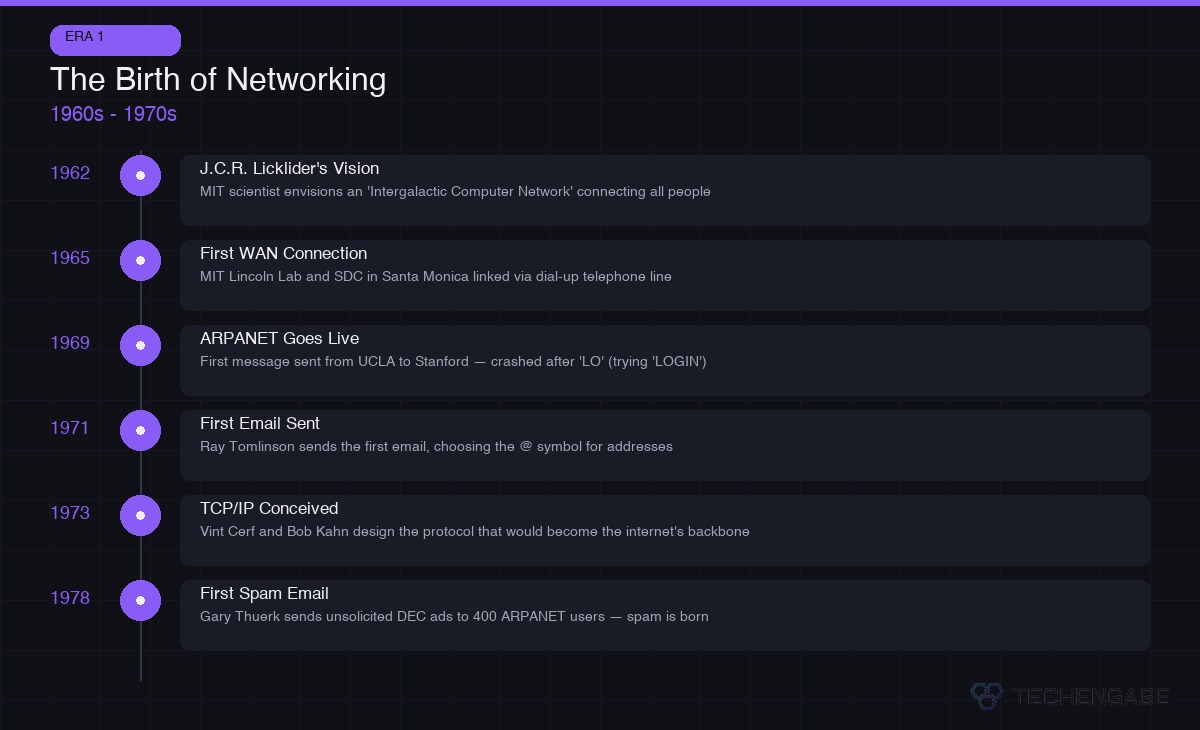Click the TECHENGAGE watermark text

[x=1090, y=696]
